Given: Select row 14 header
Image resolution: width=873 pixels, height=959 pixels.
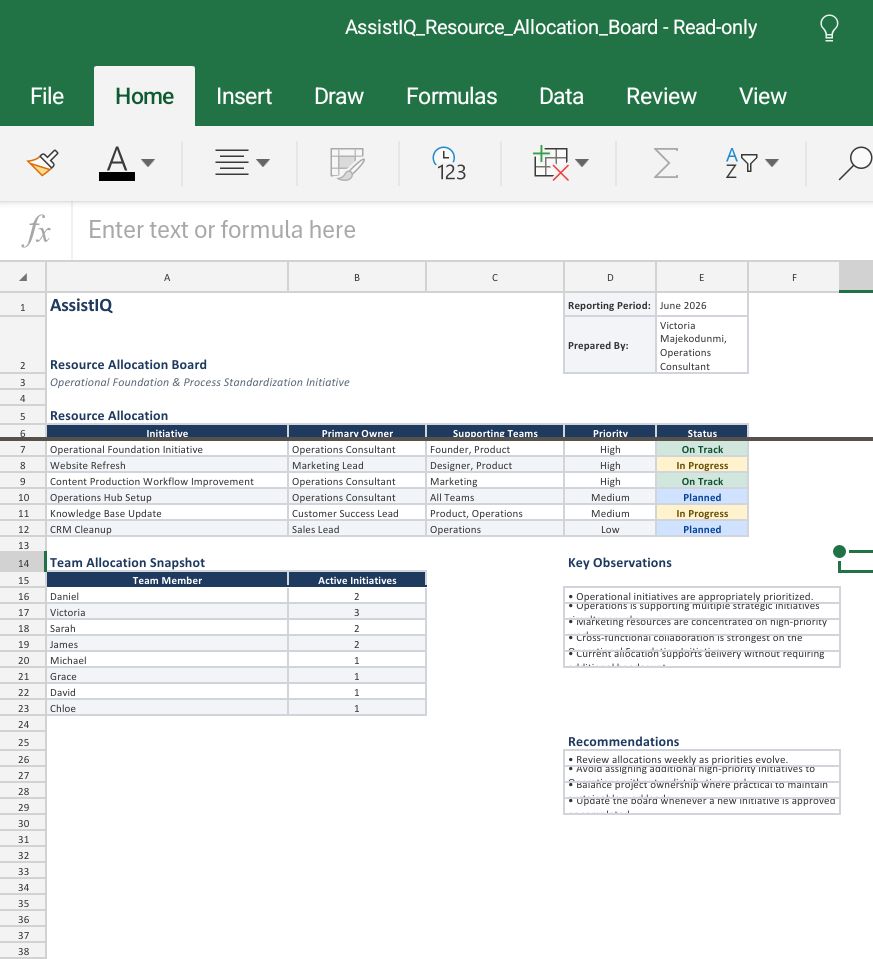Looking at the screenshot, I should point(23,563).
